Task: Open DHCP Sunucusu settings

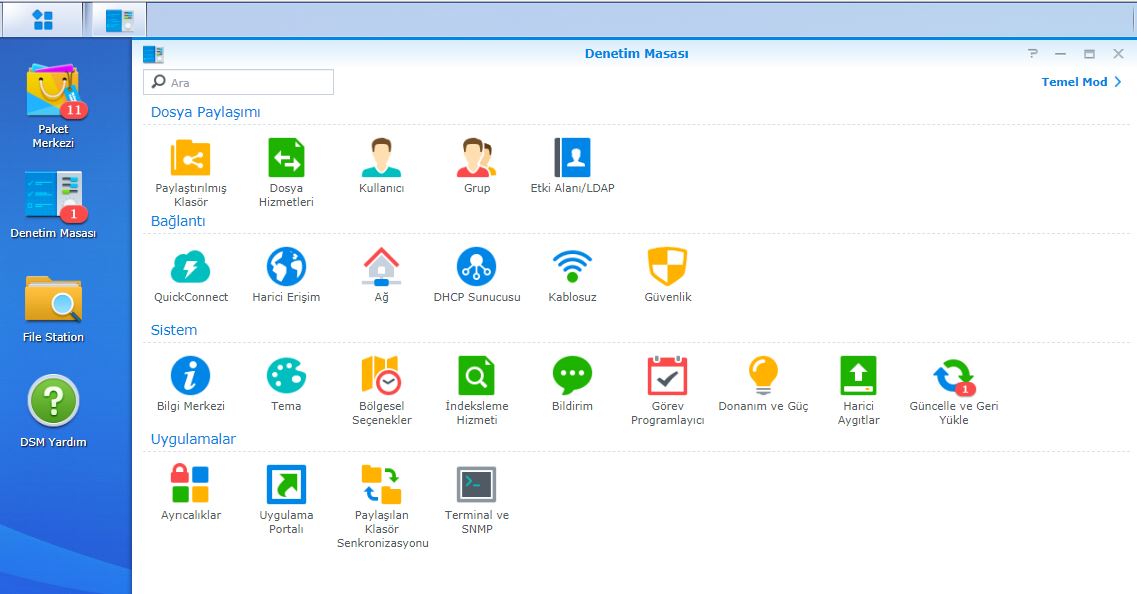Action: click(477, 267)
